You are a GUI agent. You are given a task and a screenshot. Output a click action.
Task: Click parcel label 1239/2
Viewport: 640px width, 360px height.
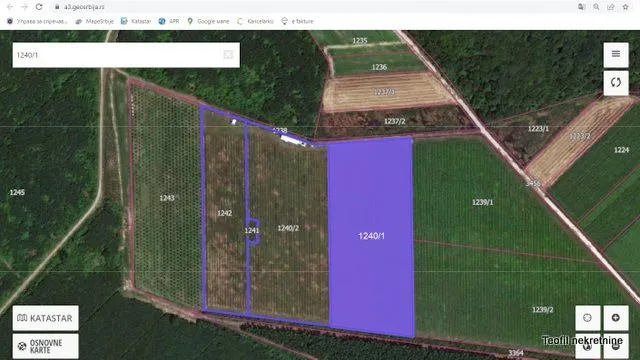pos(542,310)
